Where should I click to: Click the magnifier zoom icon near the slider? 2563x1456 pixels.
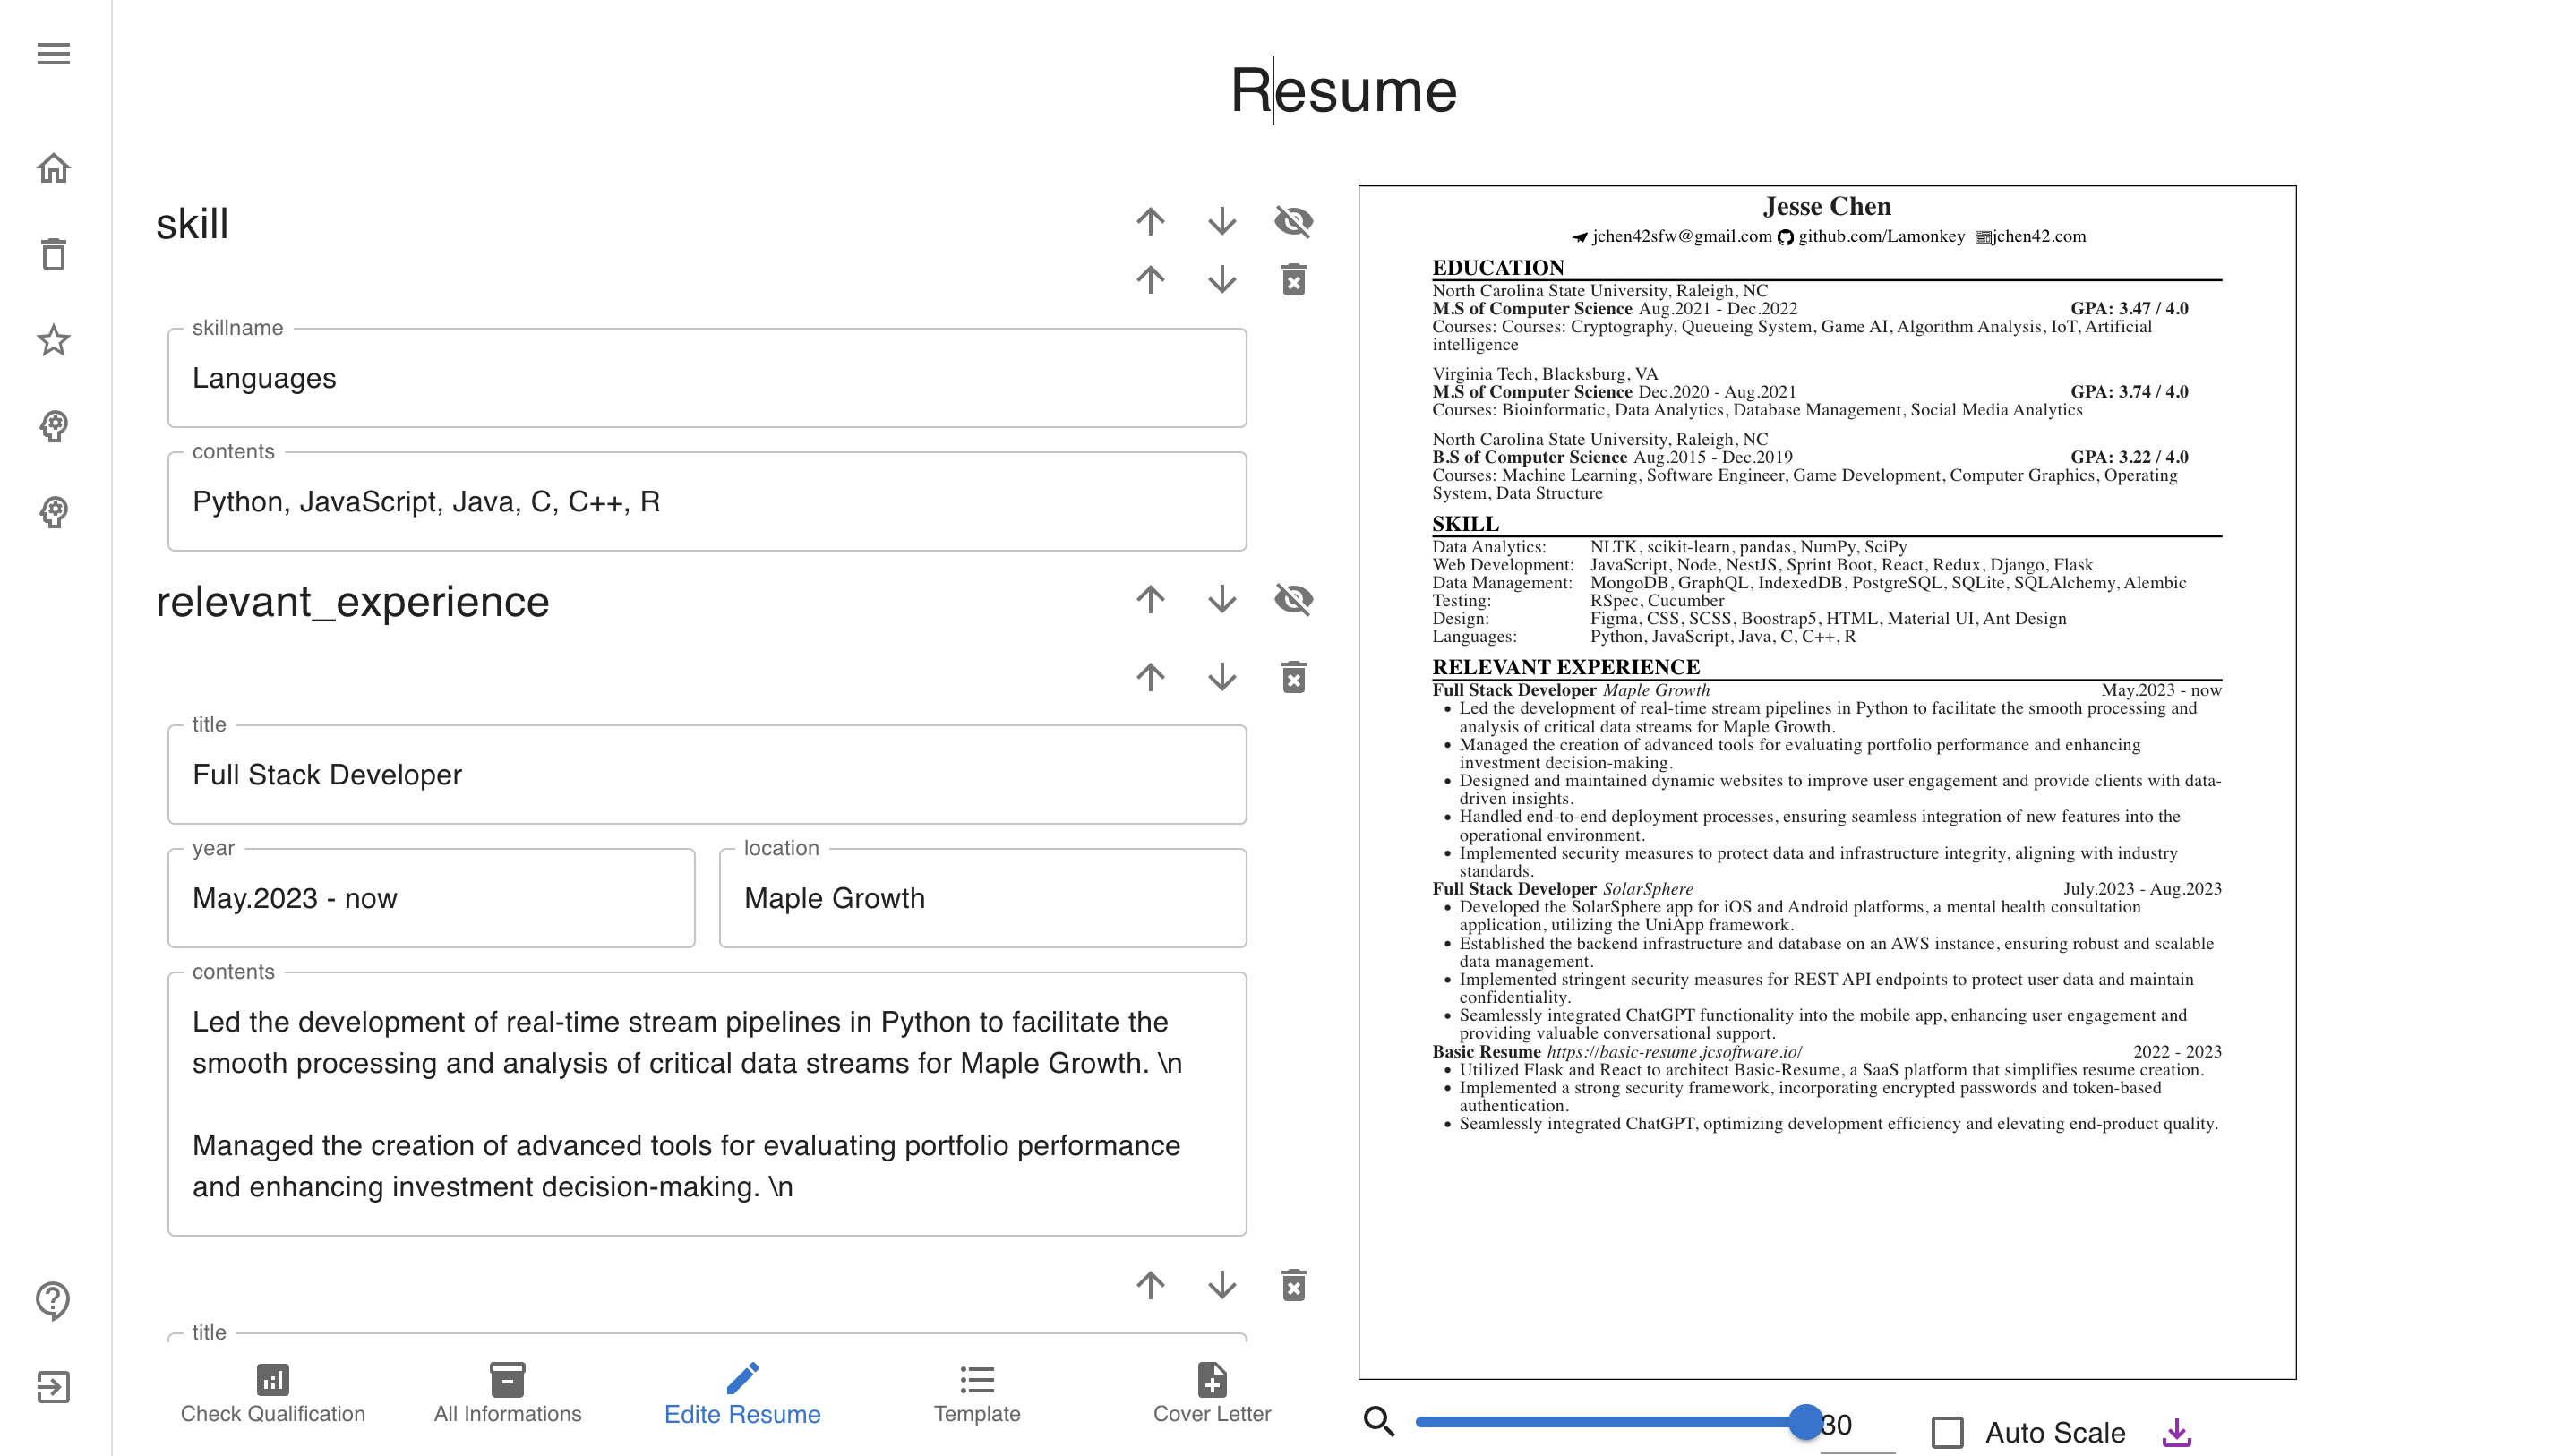pos(1379,1420)
